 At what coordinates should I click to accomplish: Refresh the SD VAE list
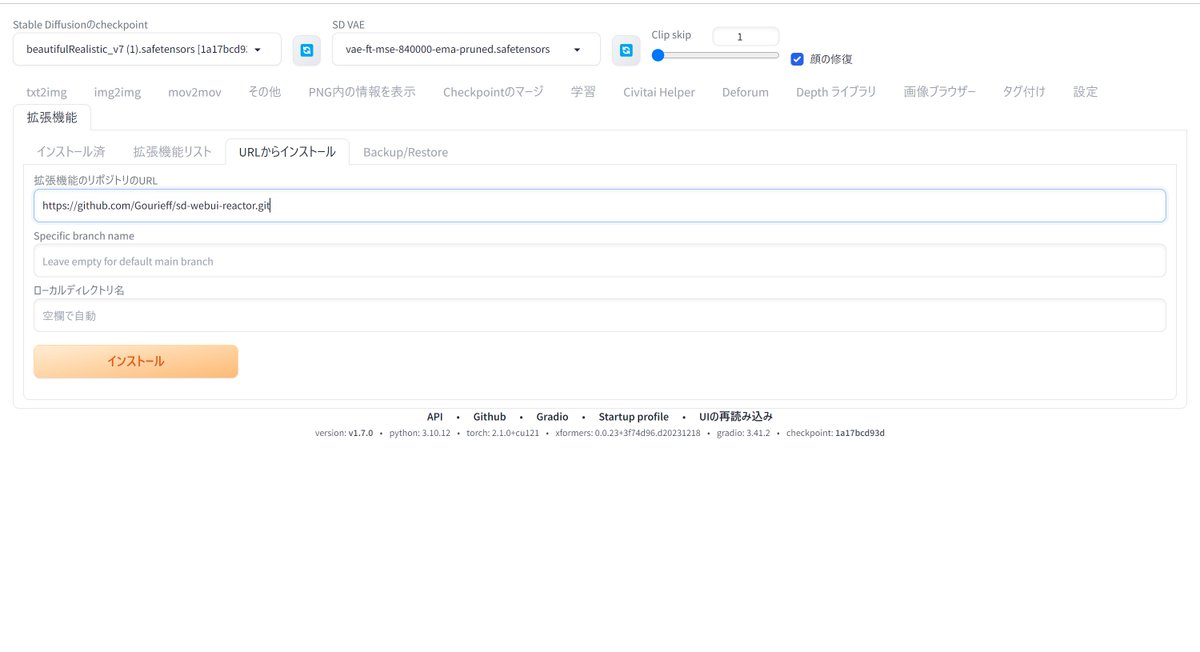pos(626,49)
